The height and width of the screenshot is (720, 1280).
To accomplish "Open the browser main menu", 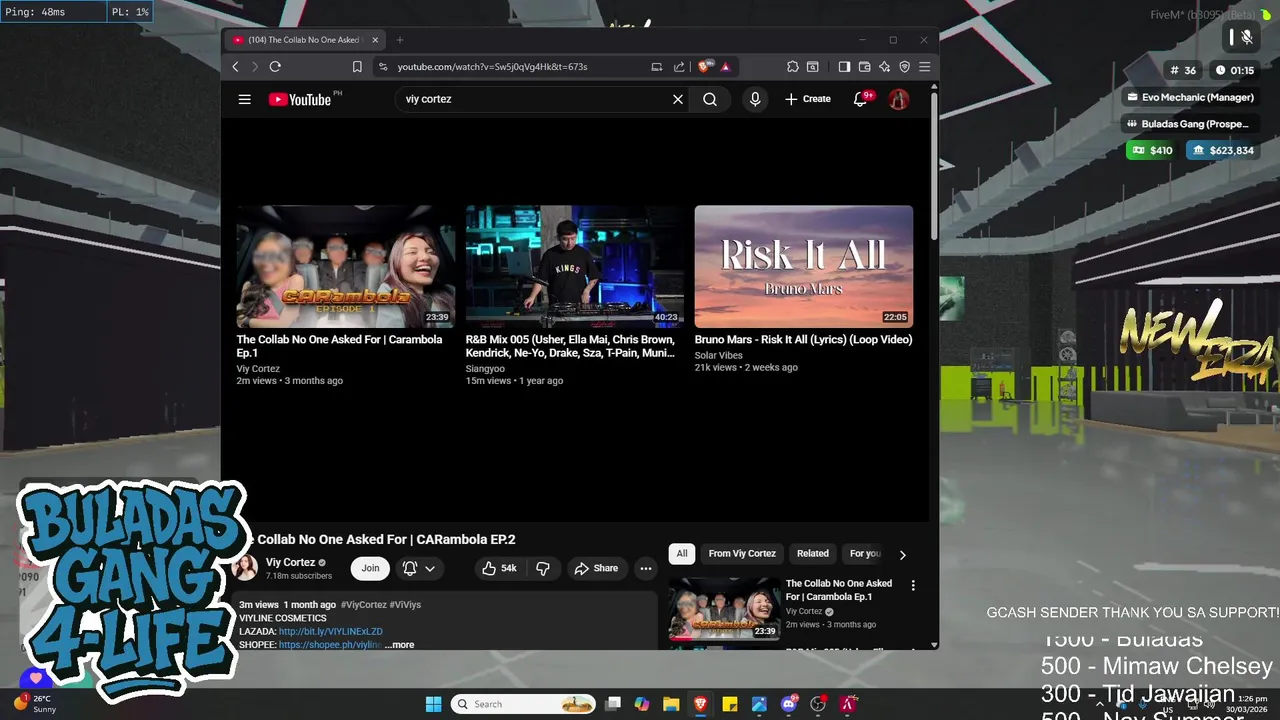I will (x=924, y=67).
